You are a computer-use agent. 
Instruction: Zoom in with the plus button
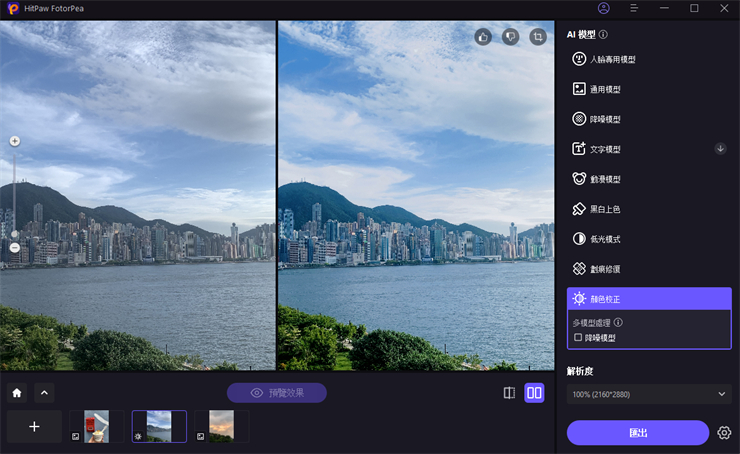(x=15, y=141)
